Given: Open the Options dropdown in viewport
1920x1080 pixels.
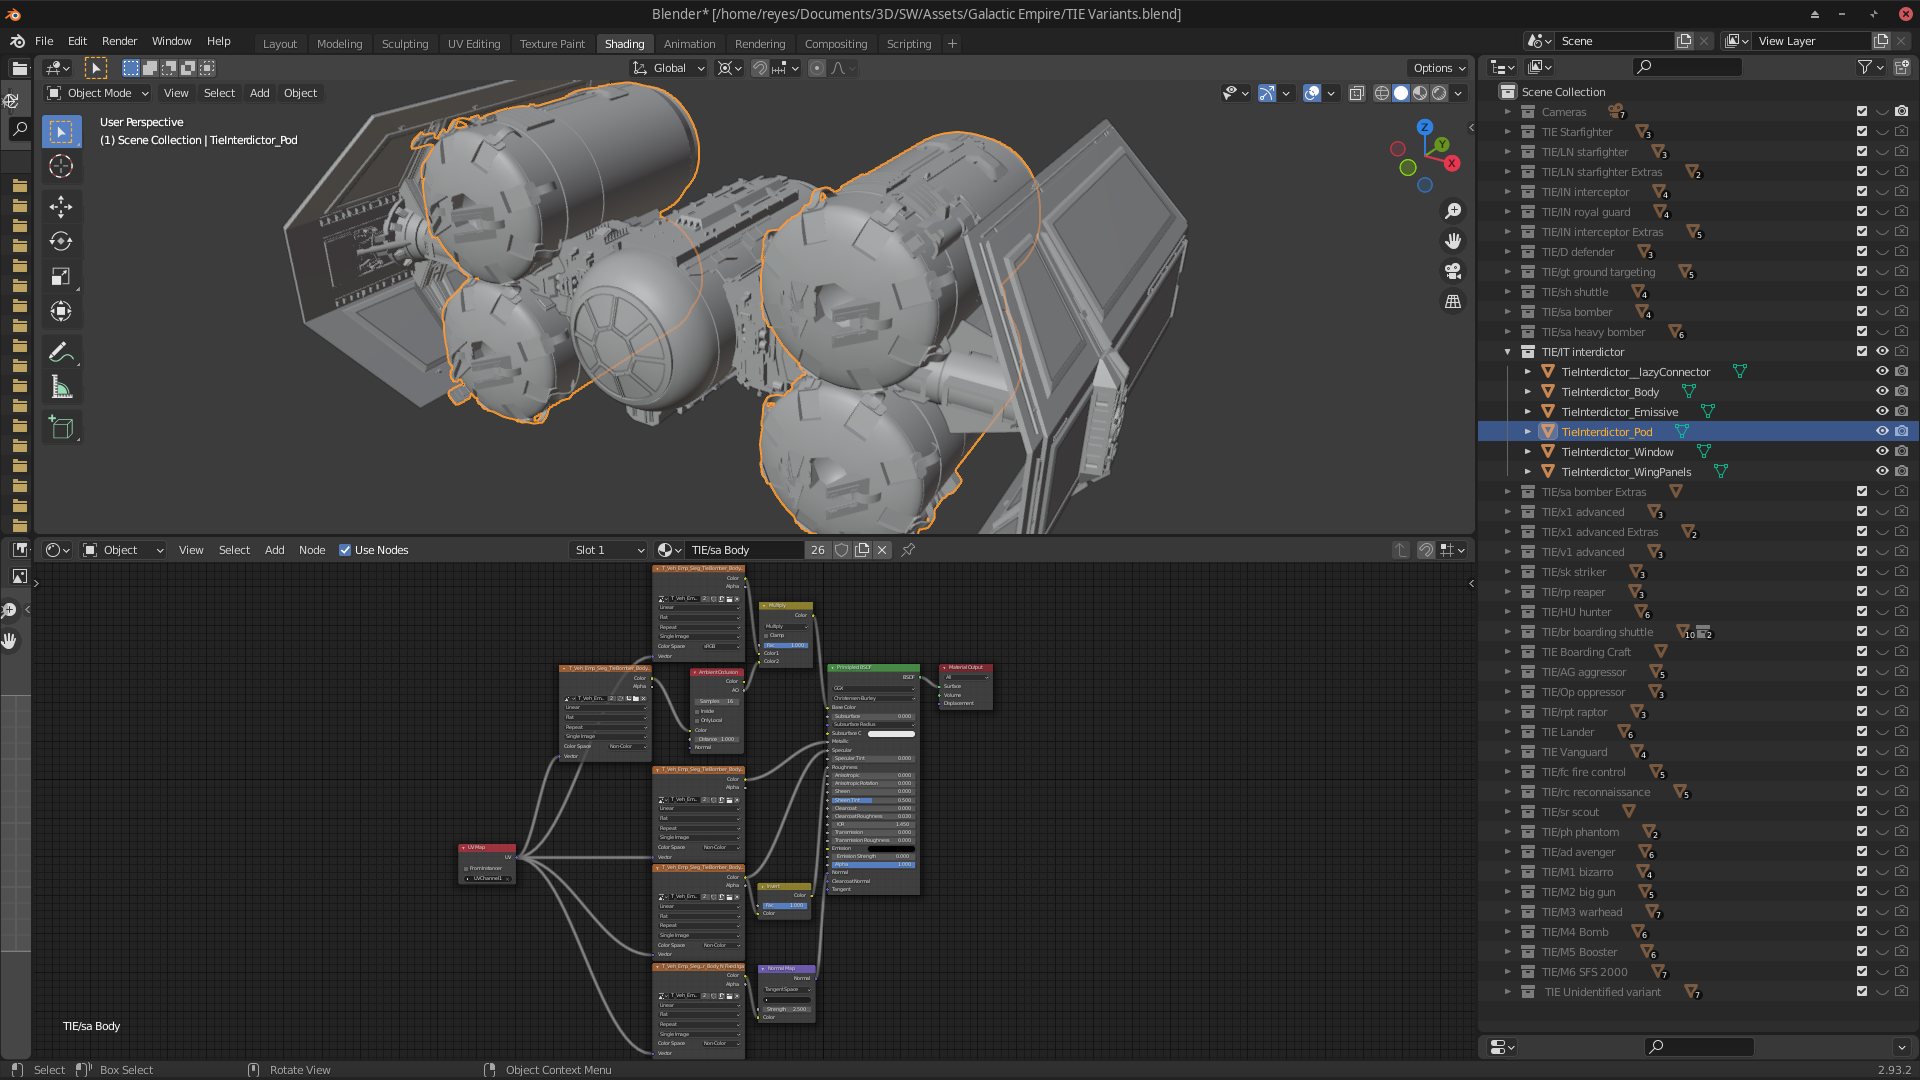Looking at the screenshot, I should (1439, 68).
